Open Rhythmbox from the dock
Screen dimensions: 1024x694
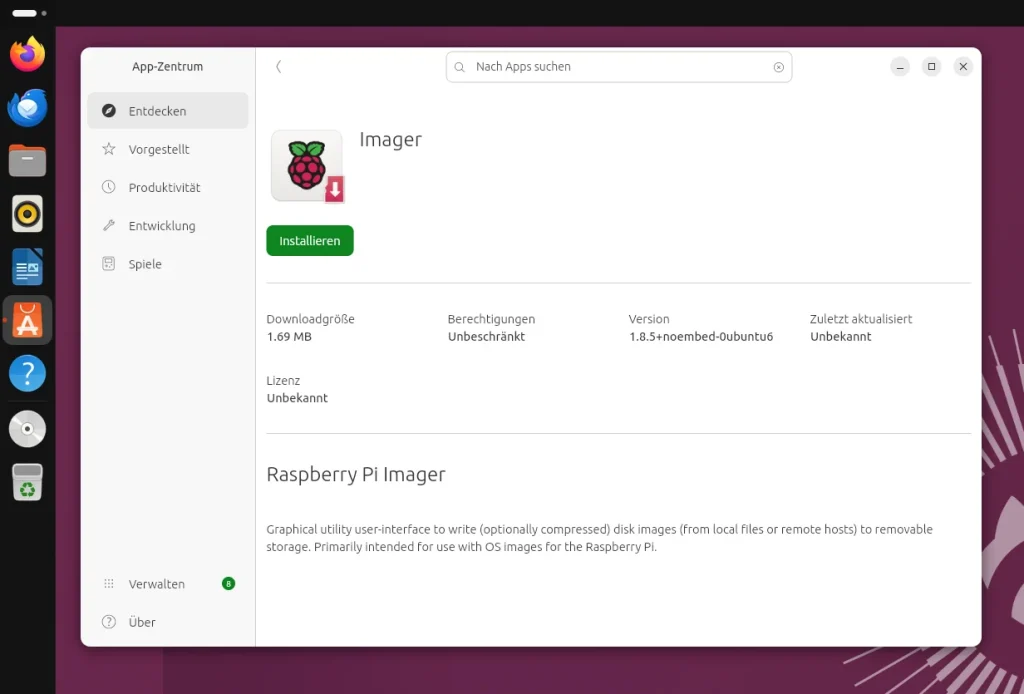(x=27, y=213)
